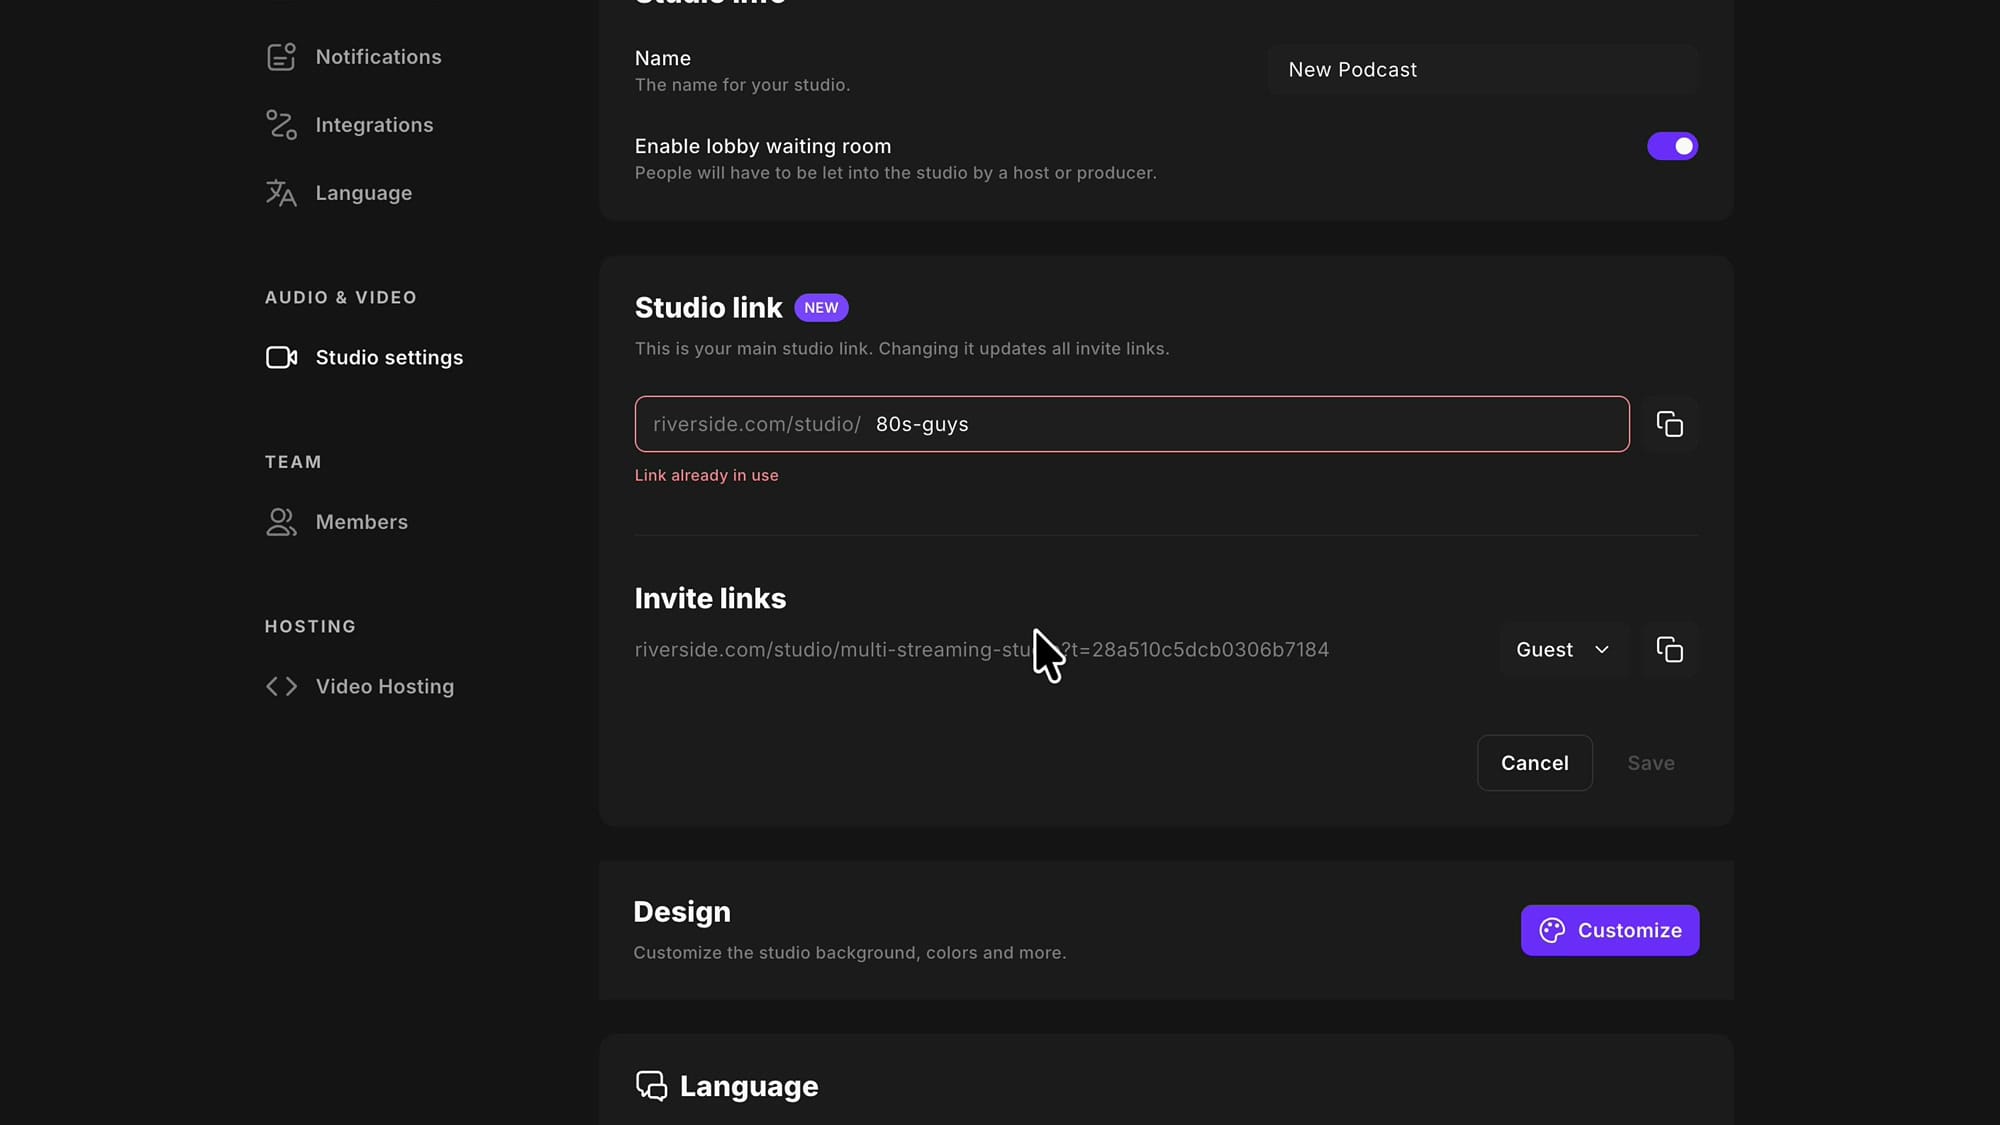The height and width of the screenshot is (1125, 2000).
Task: Click the studio link 80s-guys field
Action: pyautogui.click(x=1132, y=424)
